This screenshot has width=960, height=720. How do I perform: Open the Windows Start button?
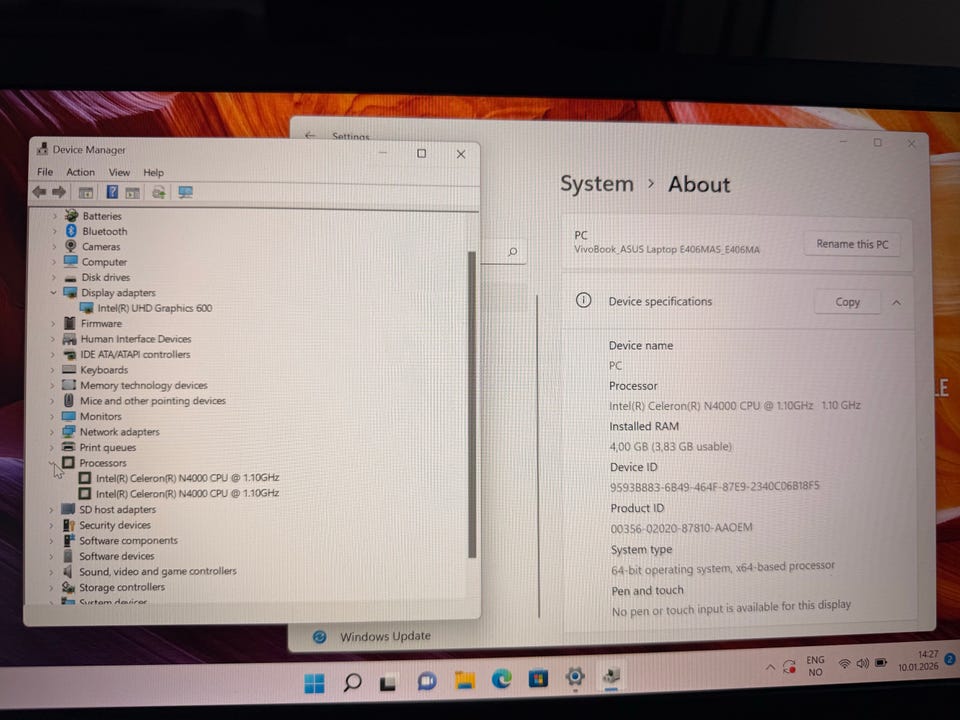(x=315, y=683)
